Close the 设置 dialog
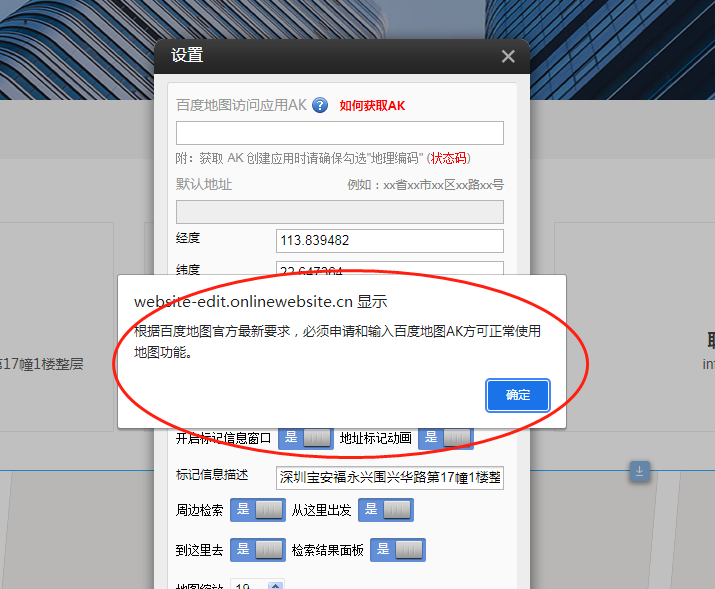 508,57
